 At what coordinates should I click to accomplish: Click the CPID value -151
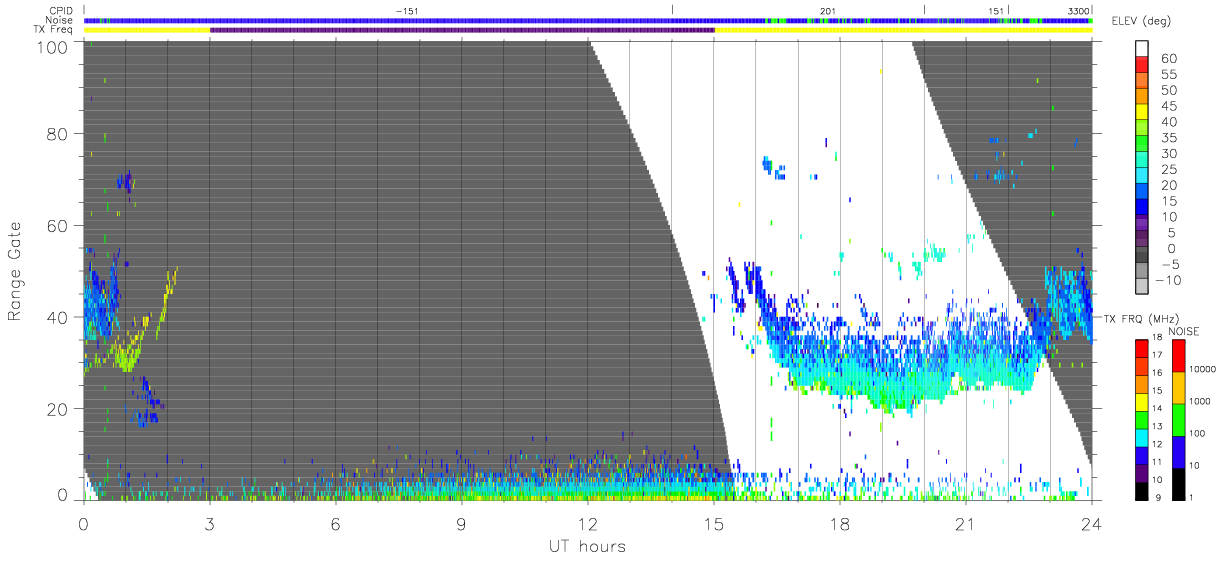pos(406,11)
